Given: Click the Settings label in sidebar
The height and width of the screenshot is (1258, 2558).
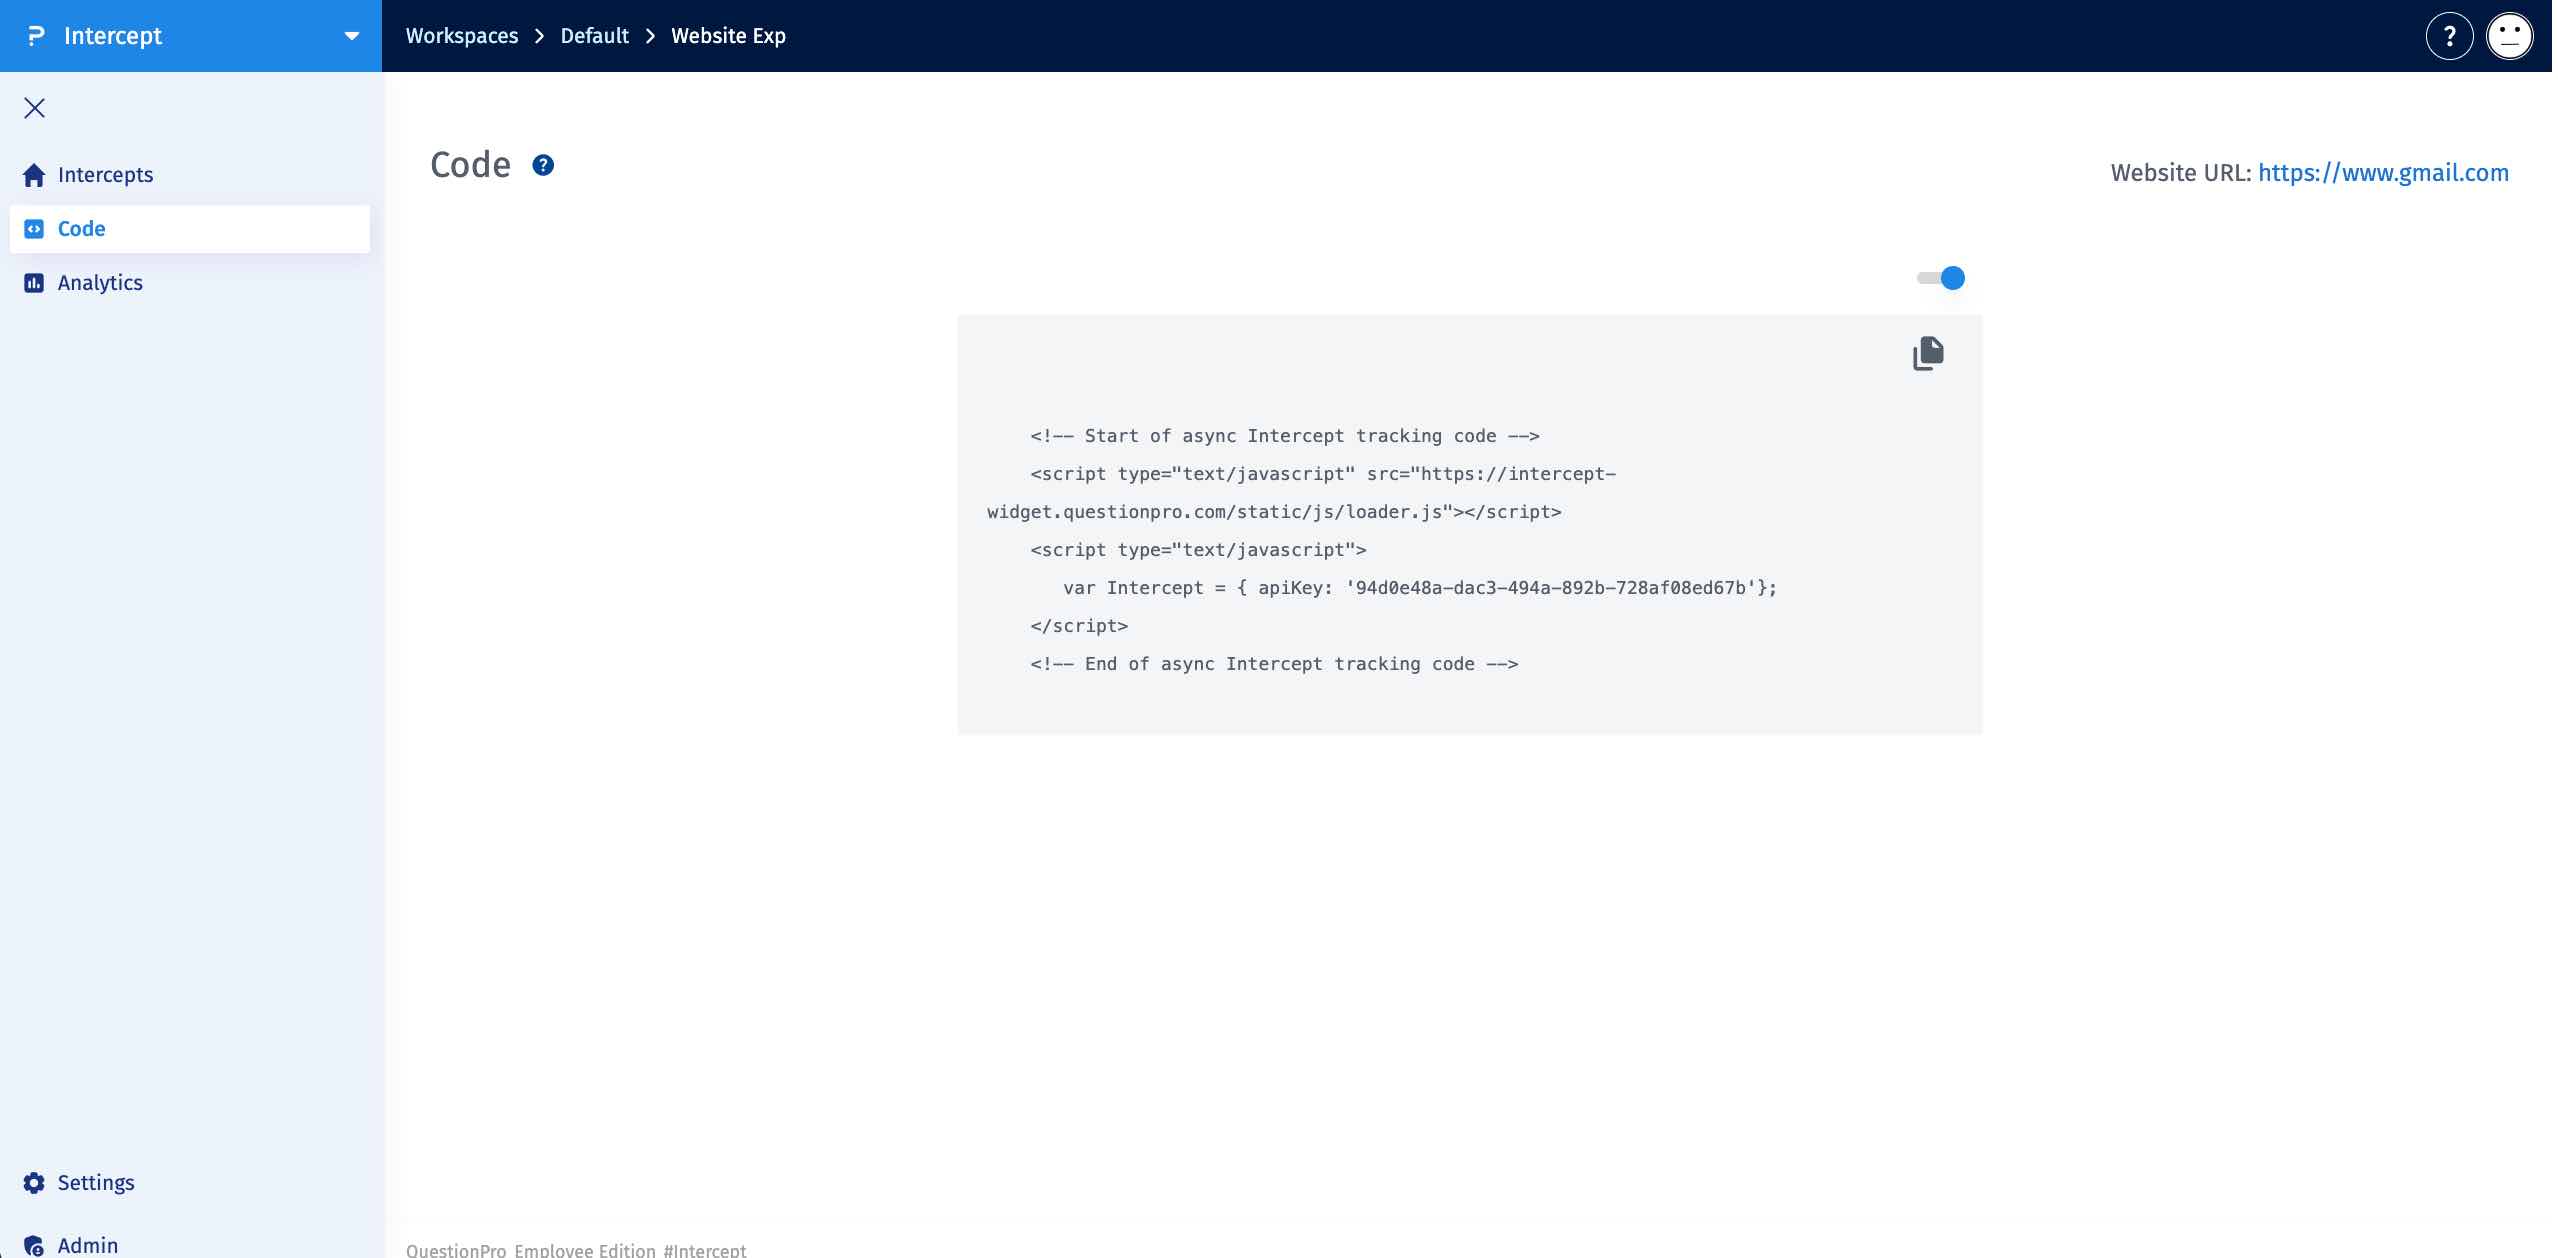Looking at the screenshot, I should tap(95, 1182).
